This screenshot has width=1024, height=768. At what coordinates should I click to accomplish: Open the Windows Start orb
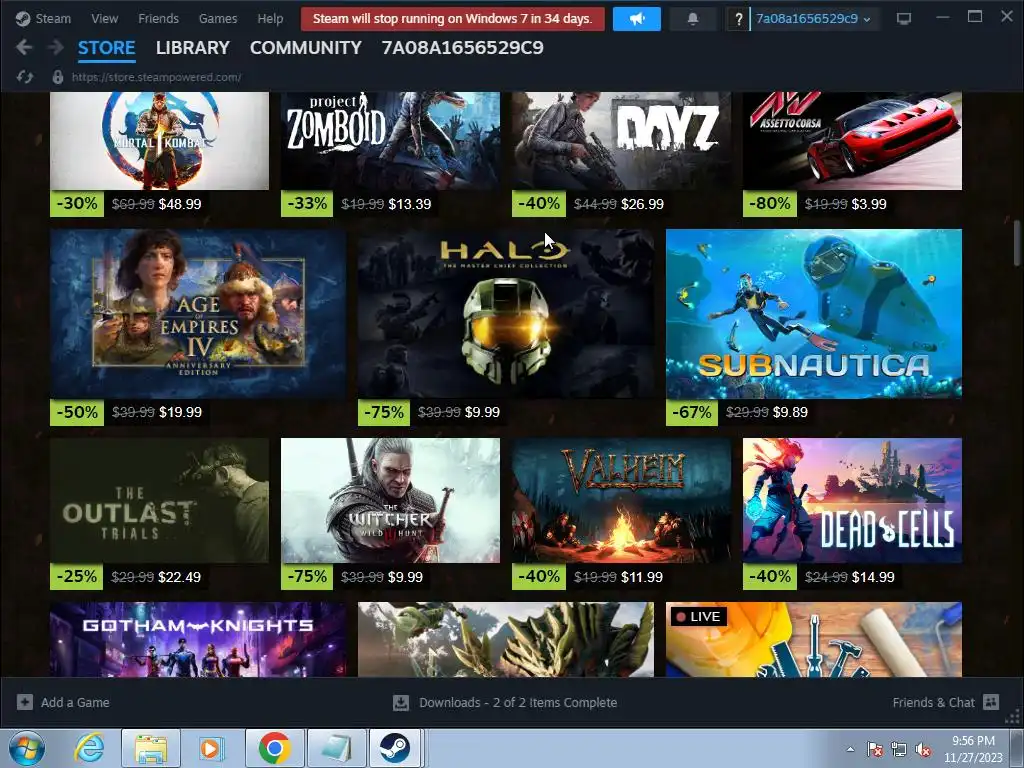click(x=27, y=748)
